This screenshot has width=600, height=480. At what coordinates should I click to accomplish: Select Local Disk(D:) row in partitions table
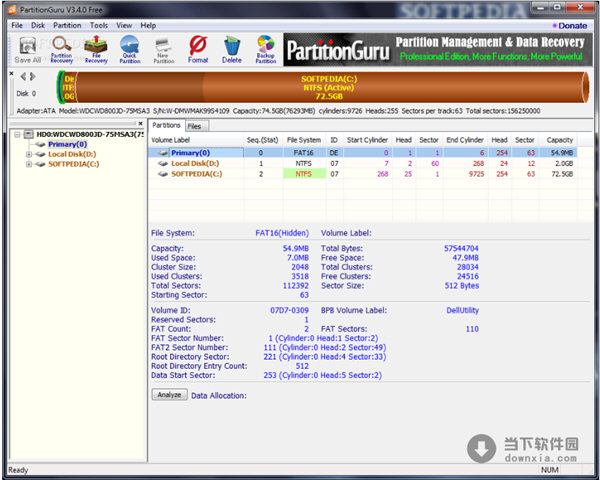[x=363, y=163]
